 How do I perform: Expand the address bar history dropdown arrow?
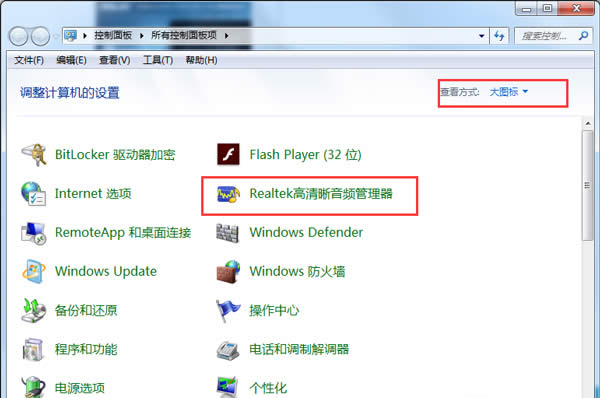coord(481,36)
